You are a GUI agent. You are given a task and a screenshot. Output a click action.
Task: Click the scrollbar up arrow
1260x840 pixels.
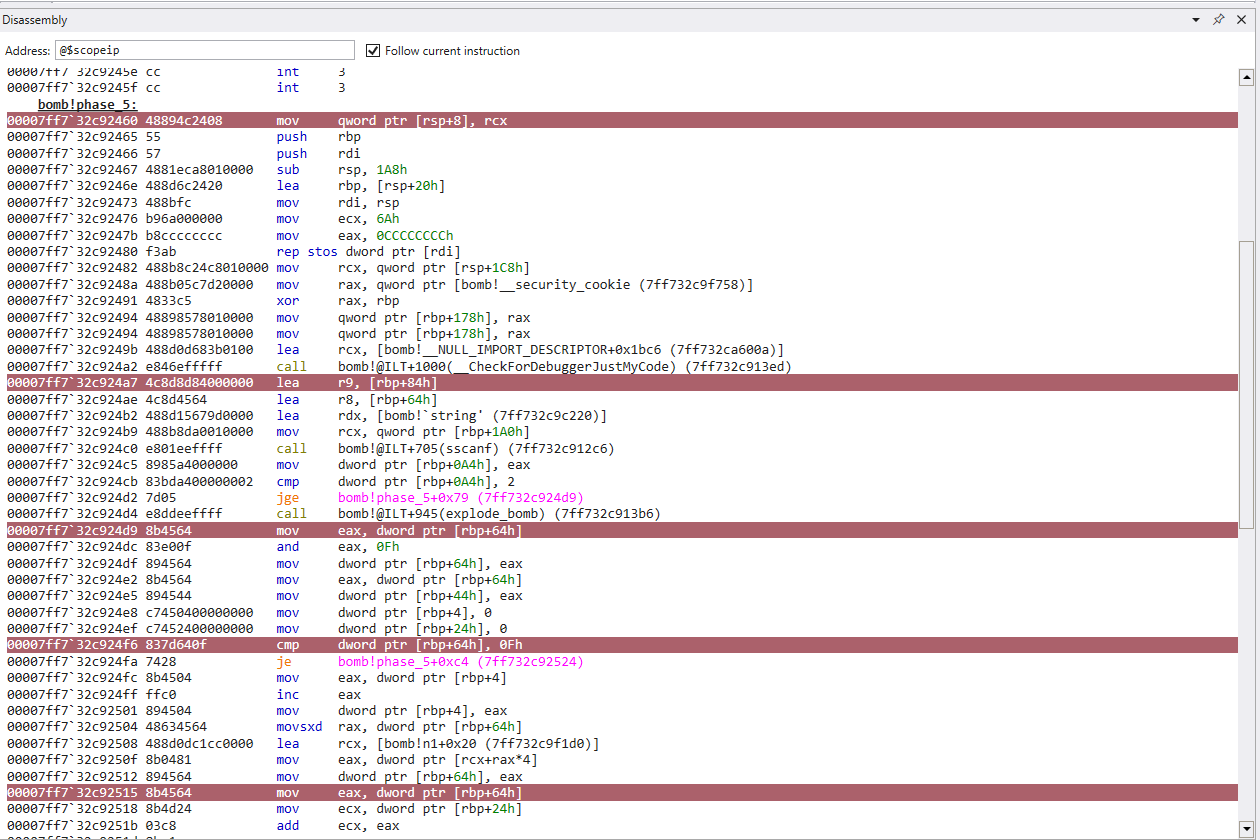pyautogui.click(x=1246, y=77)
